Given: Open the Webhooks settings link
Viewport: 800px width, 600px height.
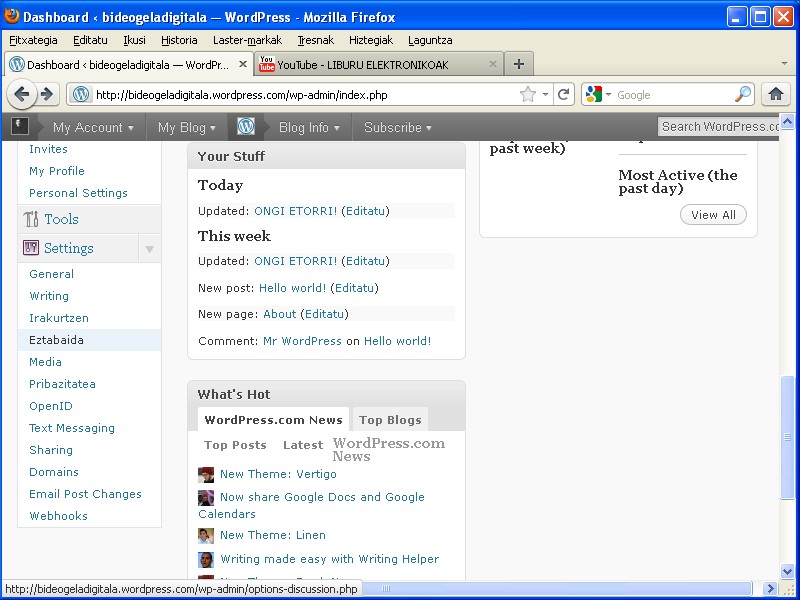Looking at the screenshot, I should pos(58,516).
